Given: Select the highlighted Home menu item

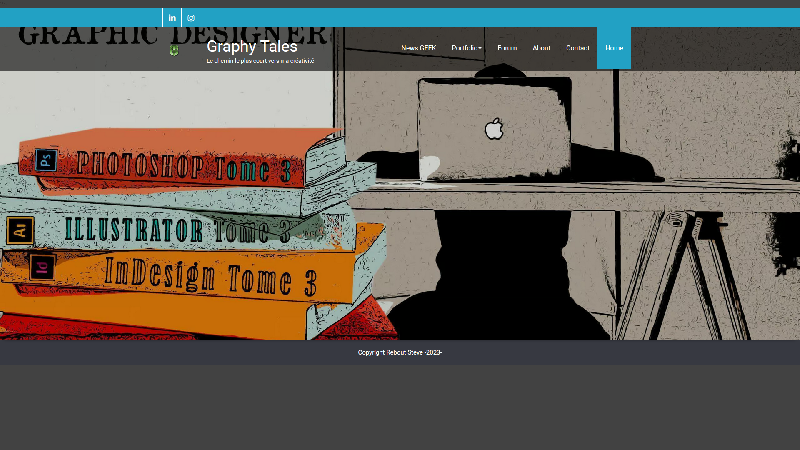Looking at the screenshot, I should [614, 48].
